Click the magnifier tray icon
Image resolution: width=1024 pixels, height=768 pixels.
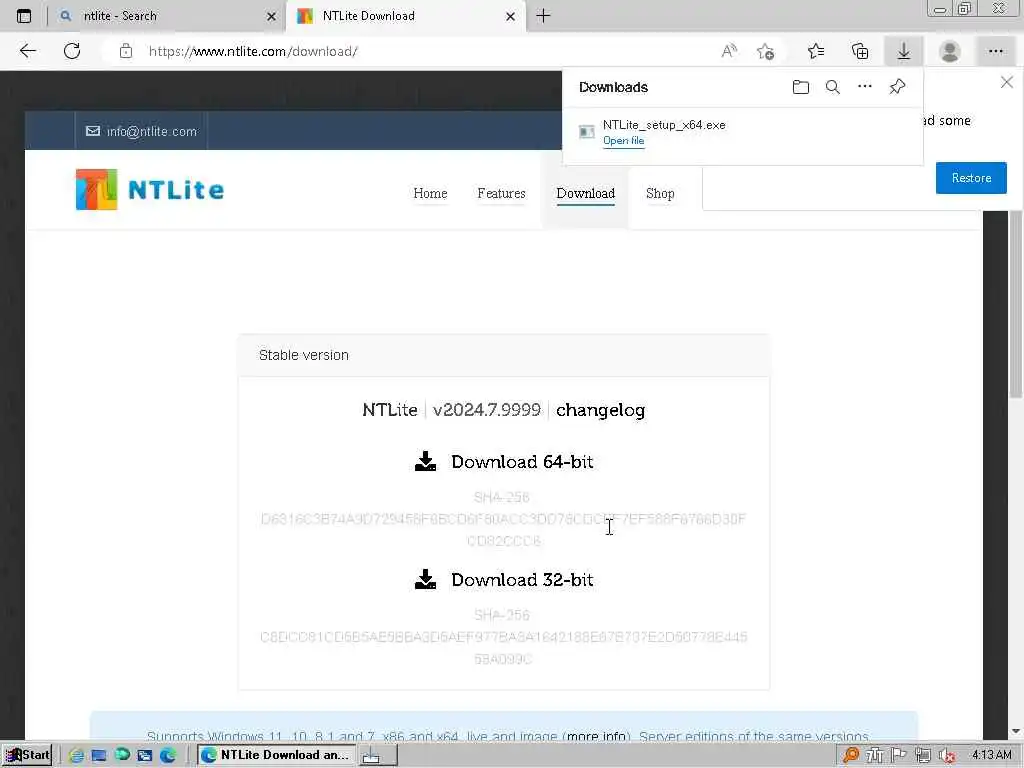pyautogui.click(x=850, y=756)
